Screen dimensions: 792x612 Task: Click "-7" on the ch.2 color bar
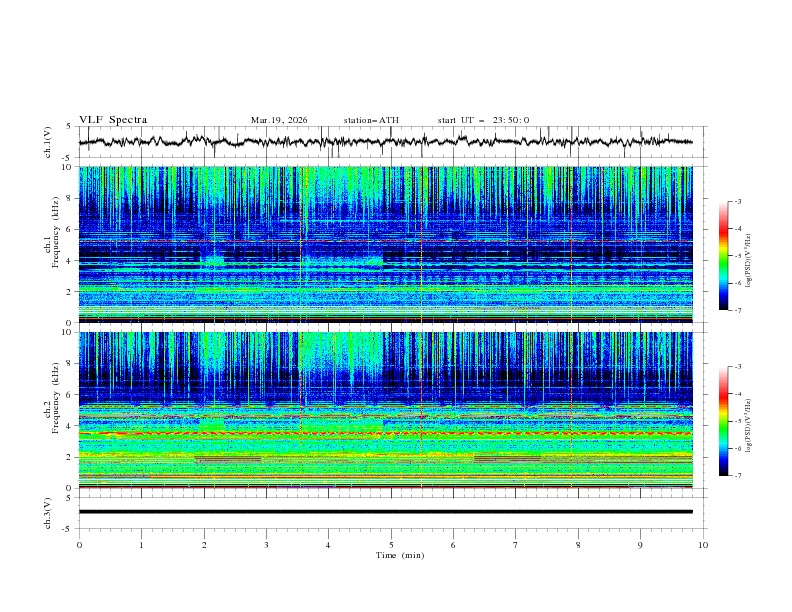[737, 476]
